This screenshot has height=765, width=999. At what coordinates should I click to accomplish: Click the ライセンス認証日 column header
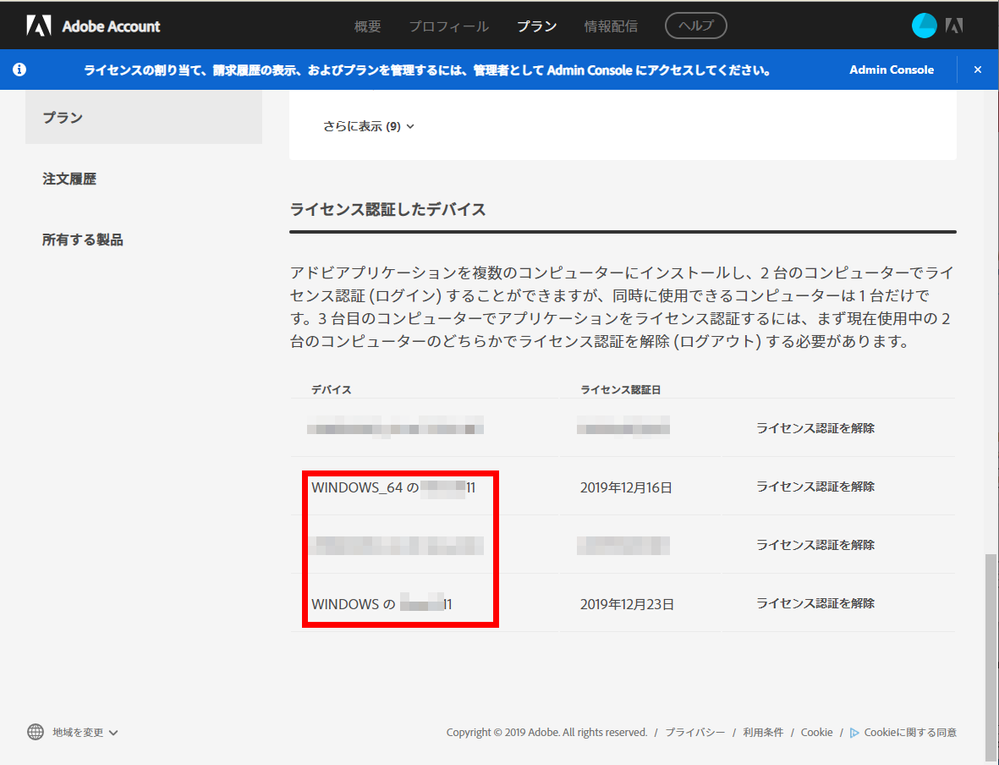(x=620, y=389)
